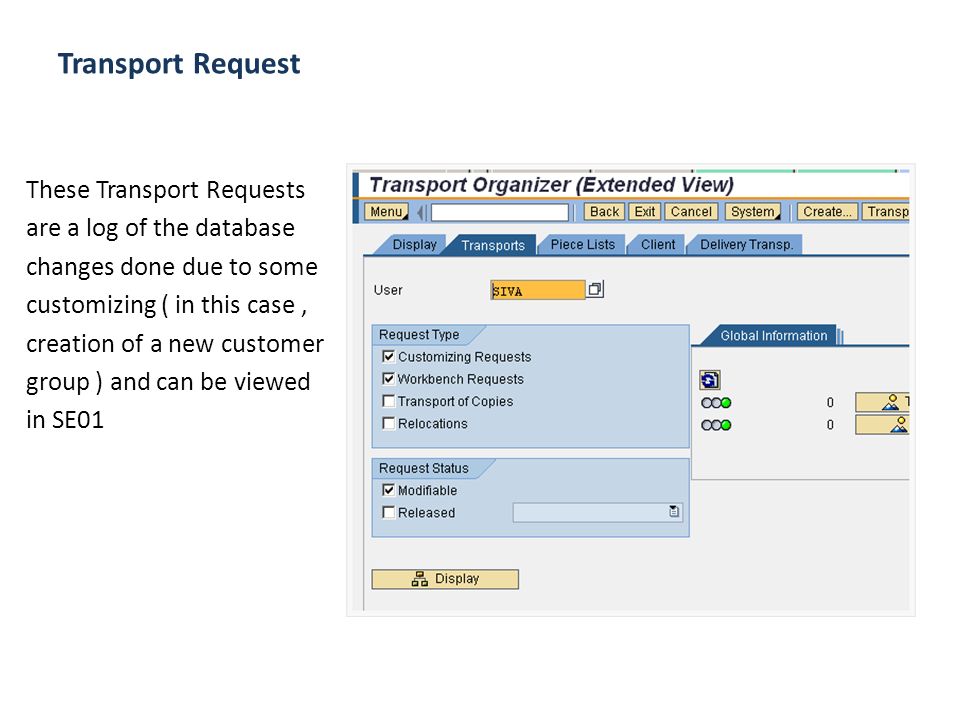
Task: Switch to the Display tab
Action: pos(414,245)
